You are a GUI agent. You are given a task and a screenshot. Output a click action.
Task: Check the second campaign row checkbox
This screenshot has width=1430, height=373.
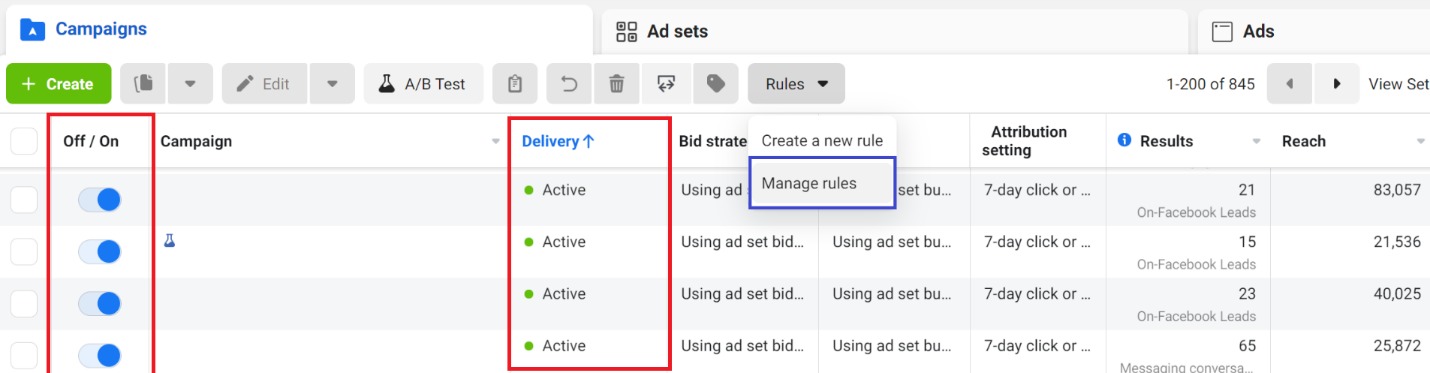point(24,252)
